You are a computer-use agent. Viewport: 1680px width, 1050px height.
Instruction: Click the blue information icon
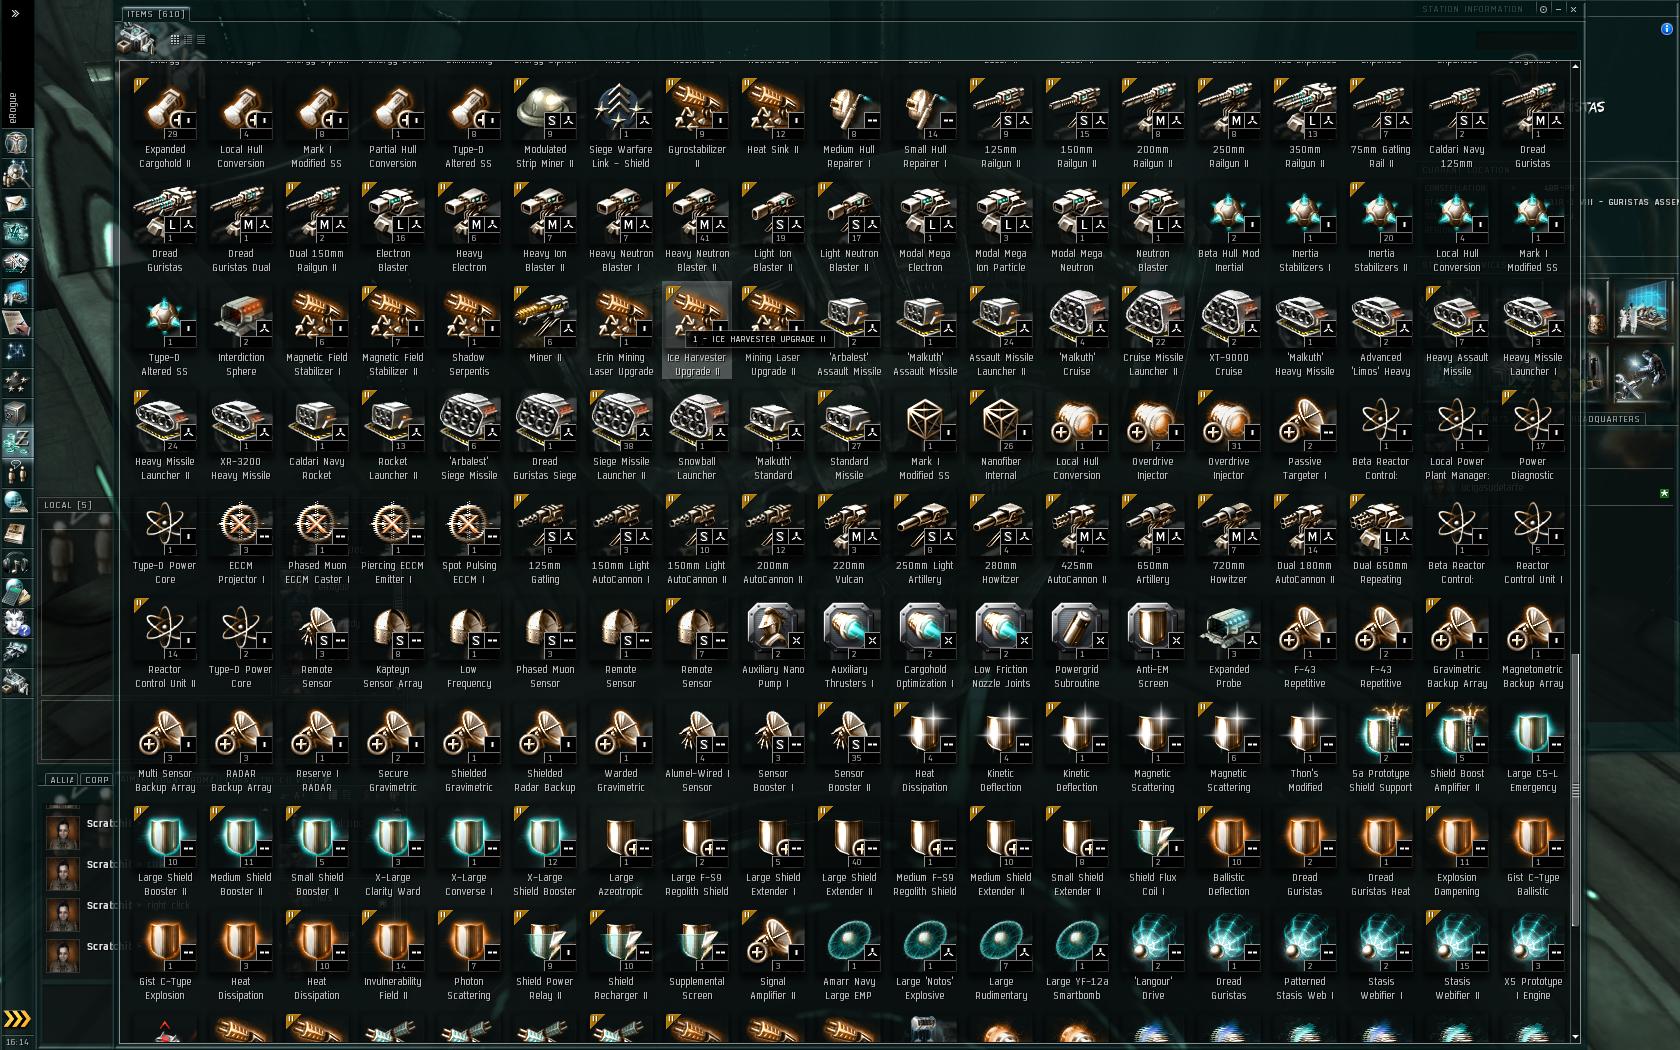click(x=1667, y=29)
